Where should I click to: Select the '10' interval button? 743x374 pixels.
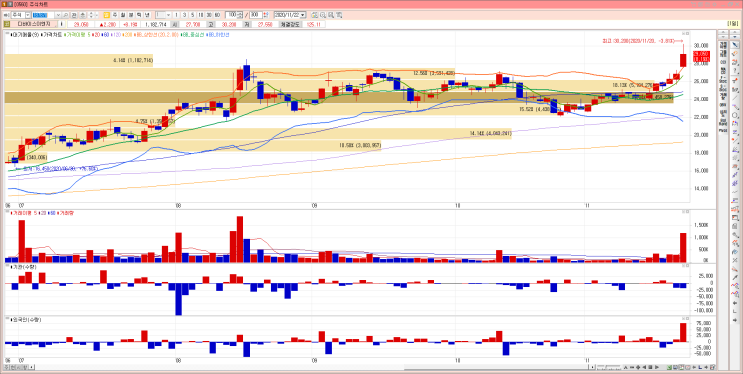(200, 15)
